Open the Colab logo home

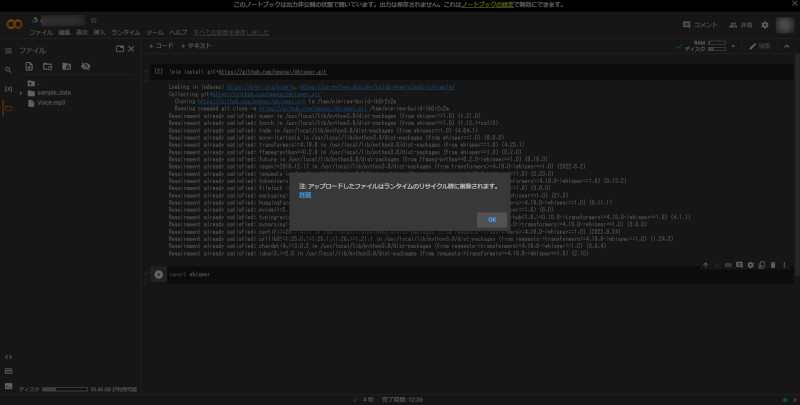coord(14,24)
